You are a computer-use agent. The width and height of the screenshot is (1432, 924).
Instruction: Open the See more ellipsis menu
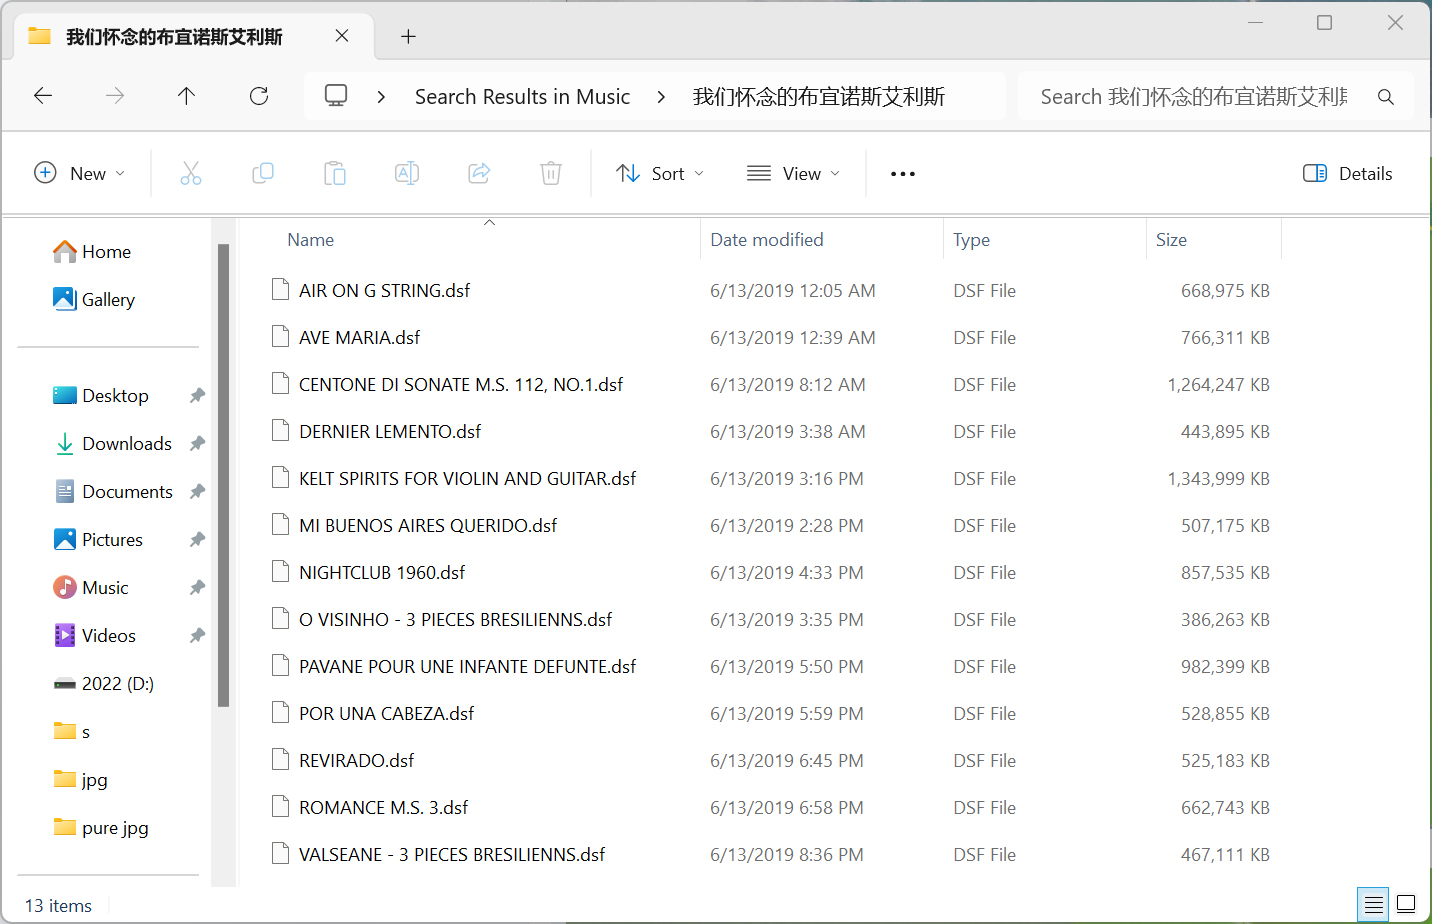(x=903, y=174)
